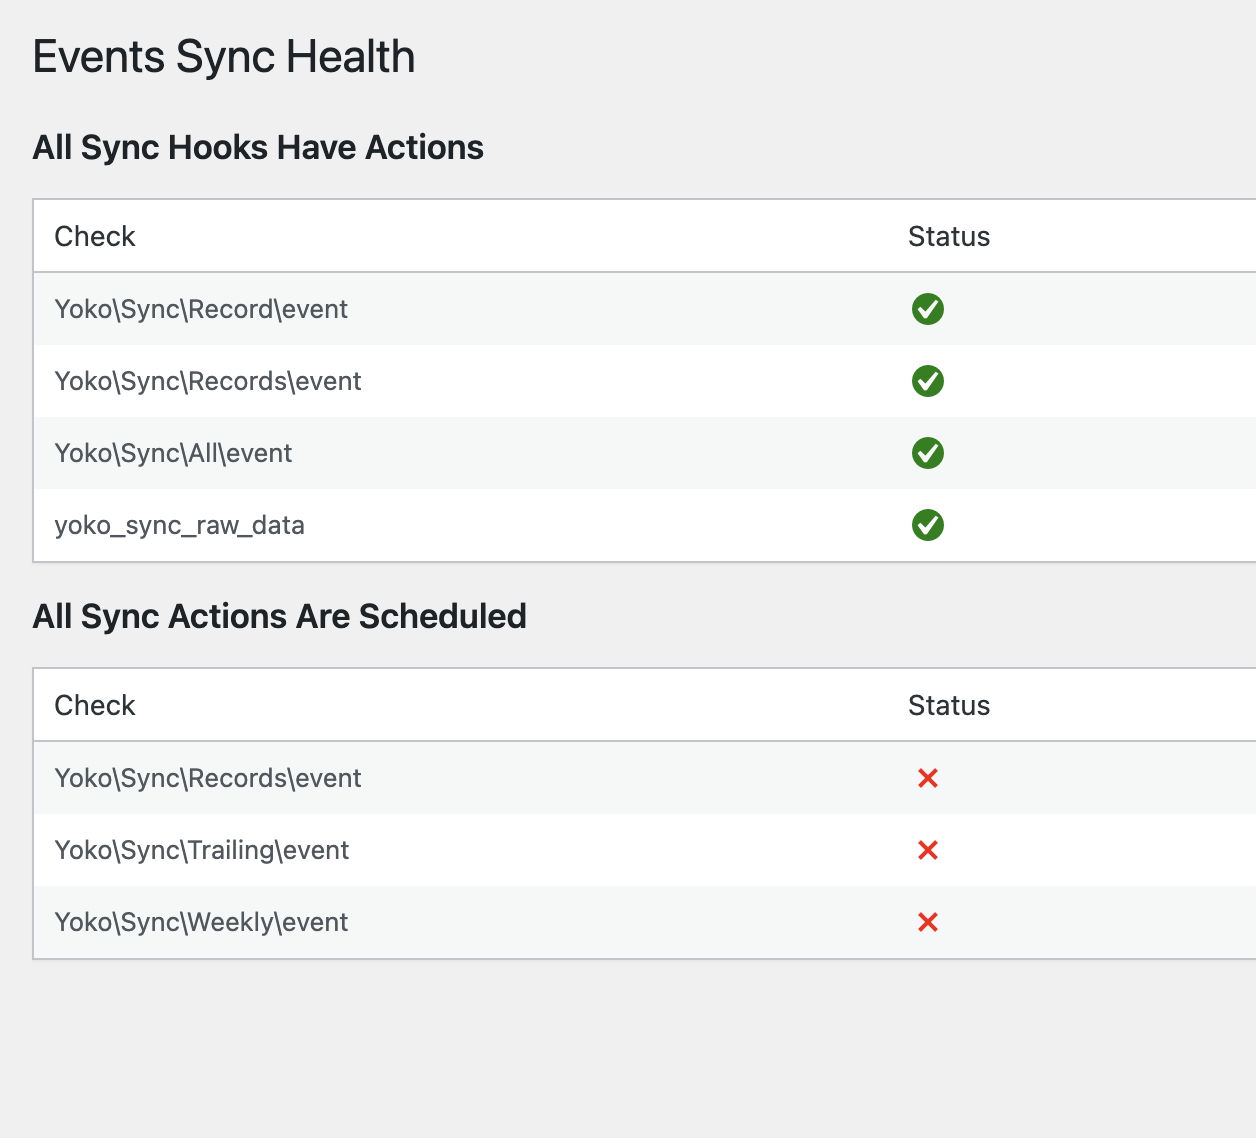Click Yoko\Sync\Records\event label in Scheduled table
This screenshot has height=1138, width=1256.
click(208, 779)
